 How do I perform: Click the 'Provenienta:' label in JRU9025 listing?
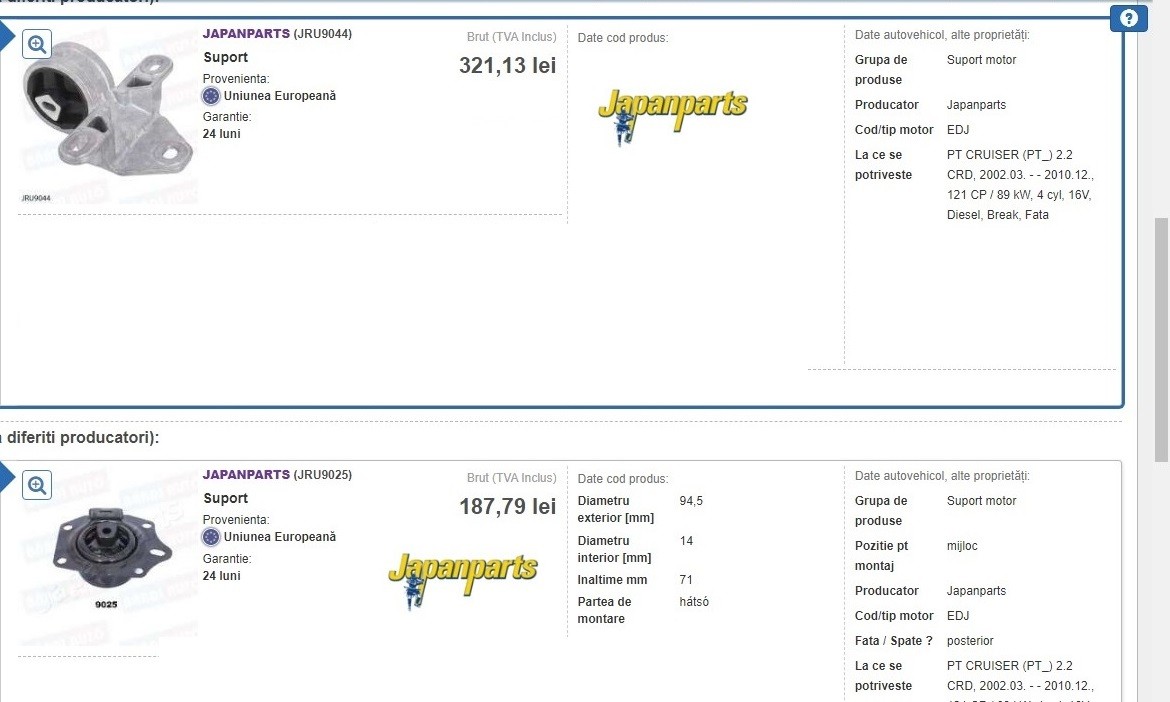pyautogui.click(x=236, y=520)
